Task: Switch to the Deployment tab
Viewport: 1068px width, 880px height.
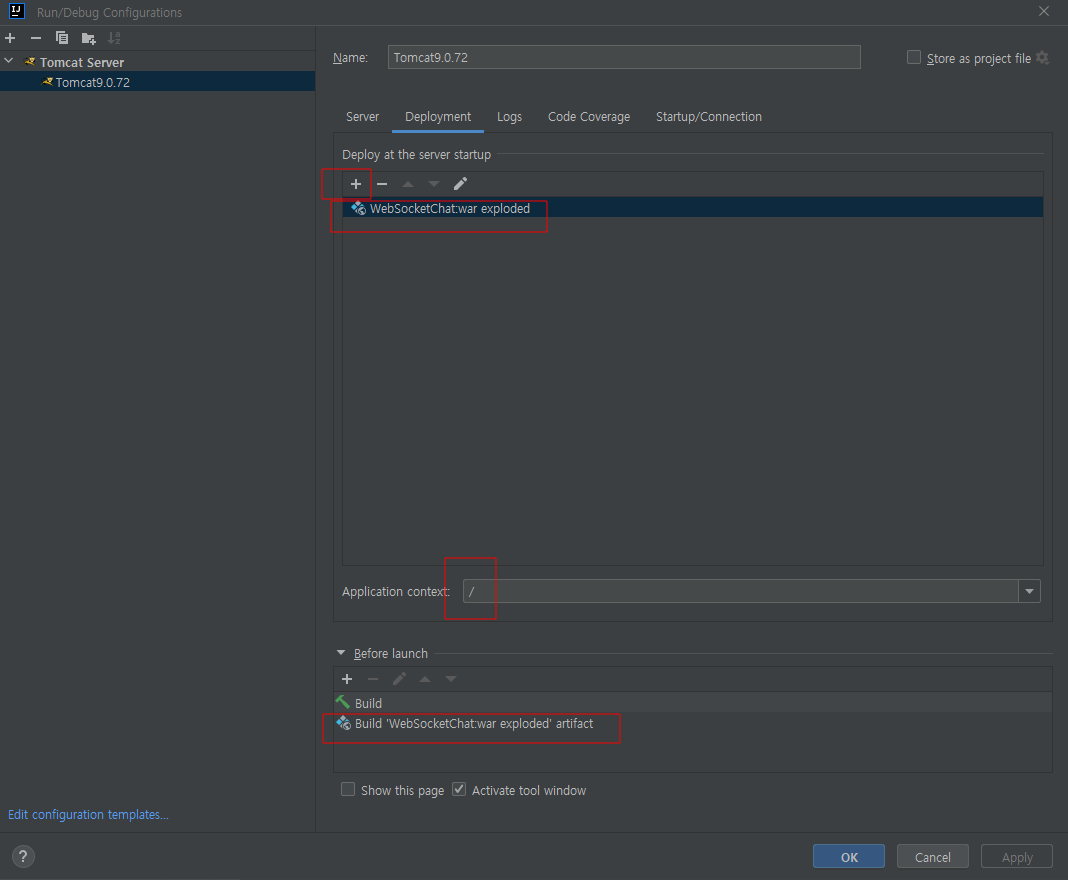Action: tap(438, 116)
